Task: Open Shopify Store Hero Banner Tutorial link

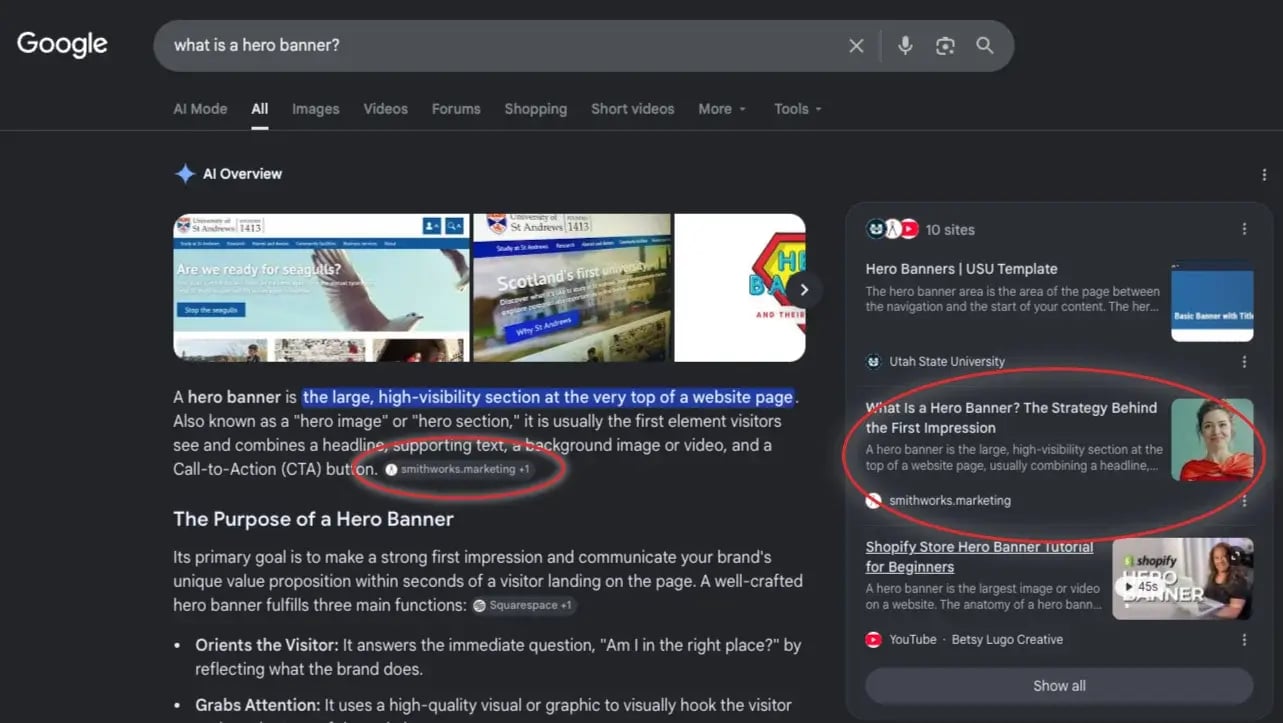Action: click(980, 557)
